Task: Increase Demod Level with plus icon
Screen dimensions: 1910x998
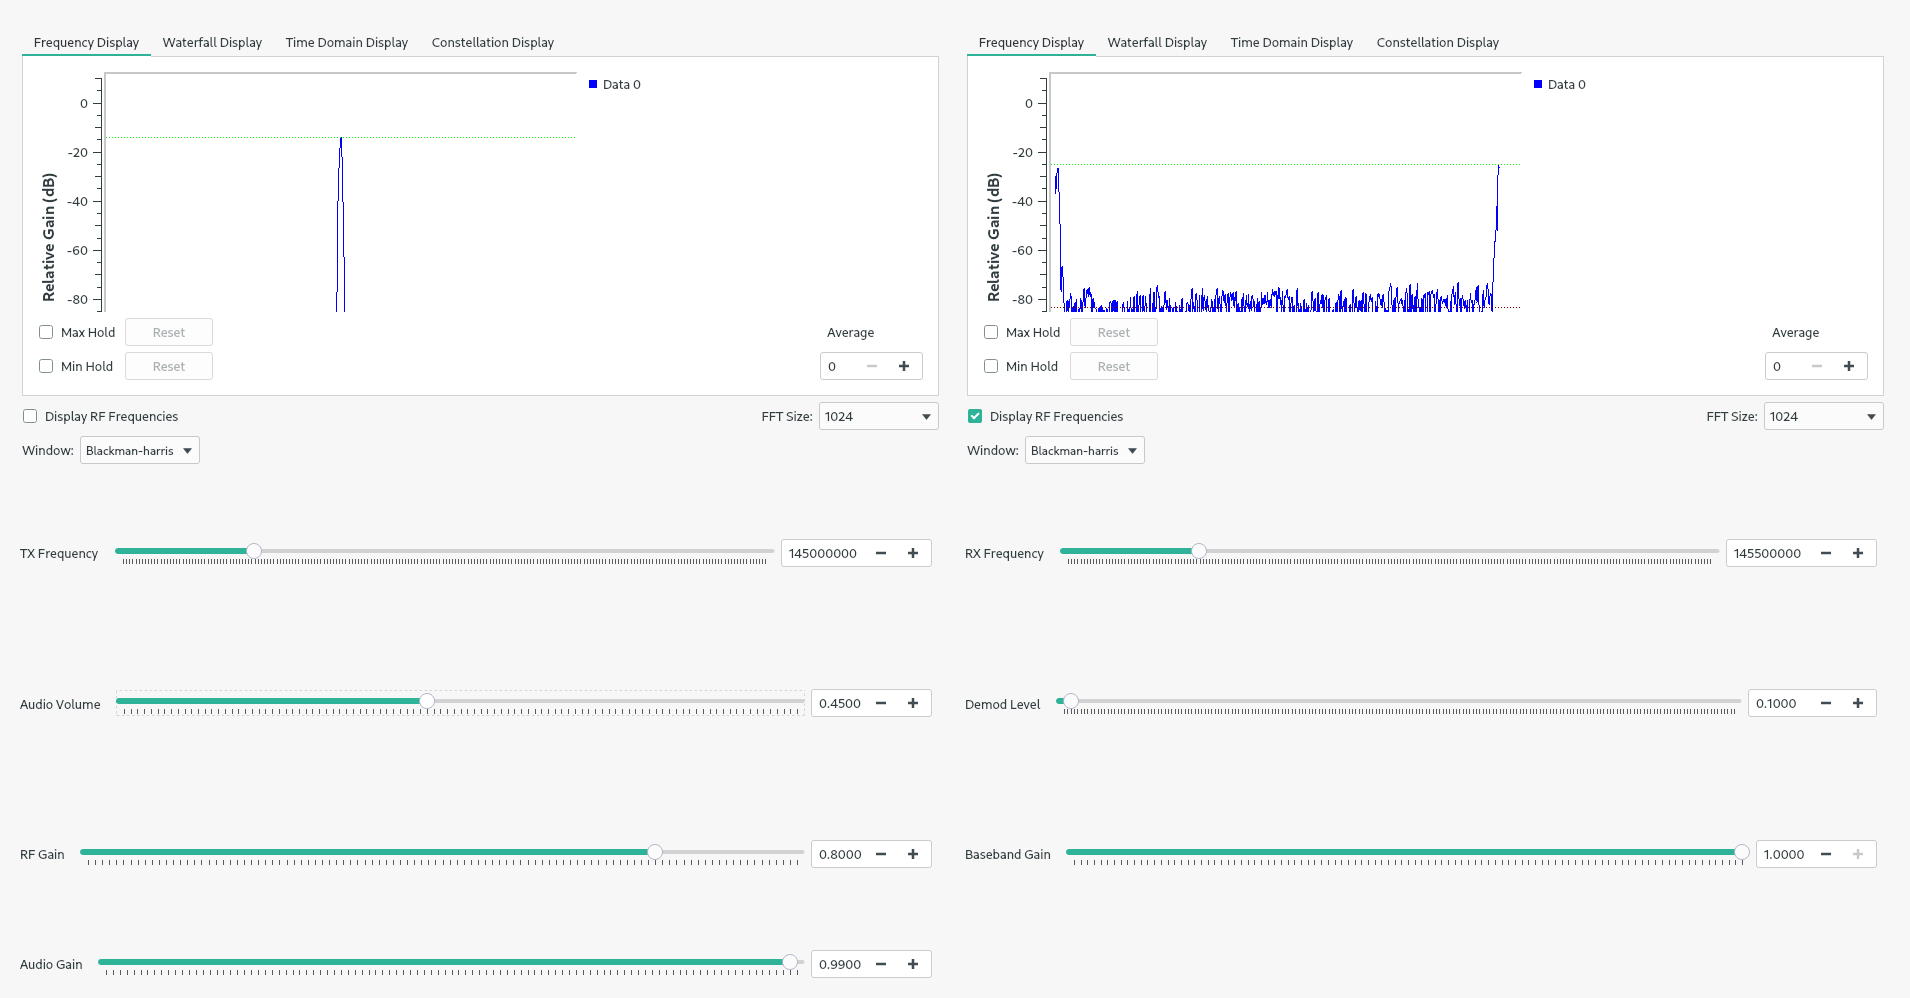Action: [1858, 703]
